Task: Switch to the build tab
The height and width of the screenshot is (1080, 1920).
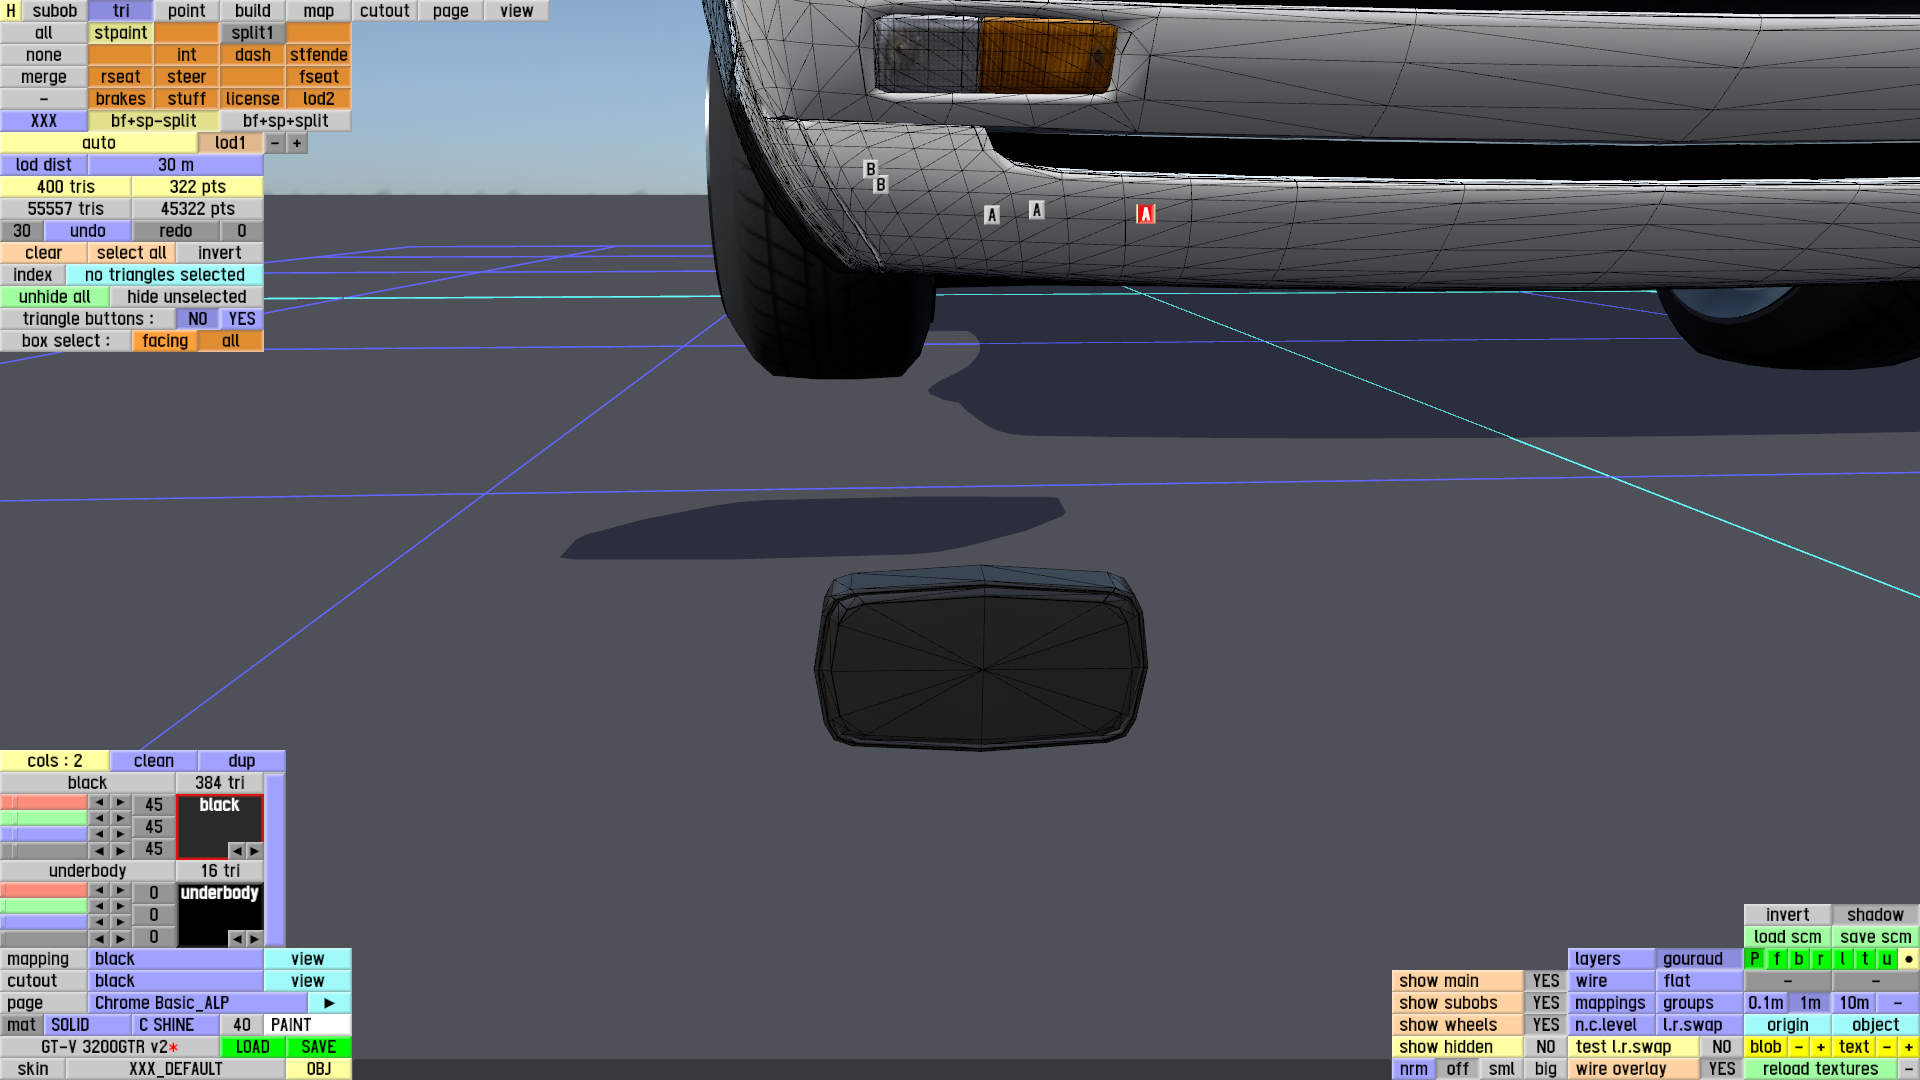Action: pyautogui.click(x=252, y=11)
